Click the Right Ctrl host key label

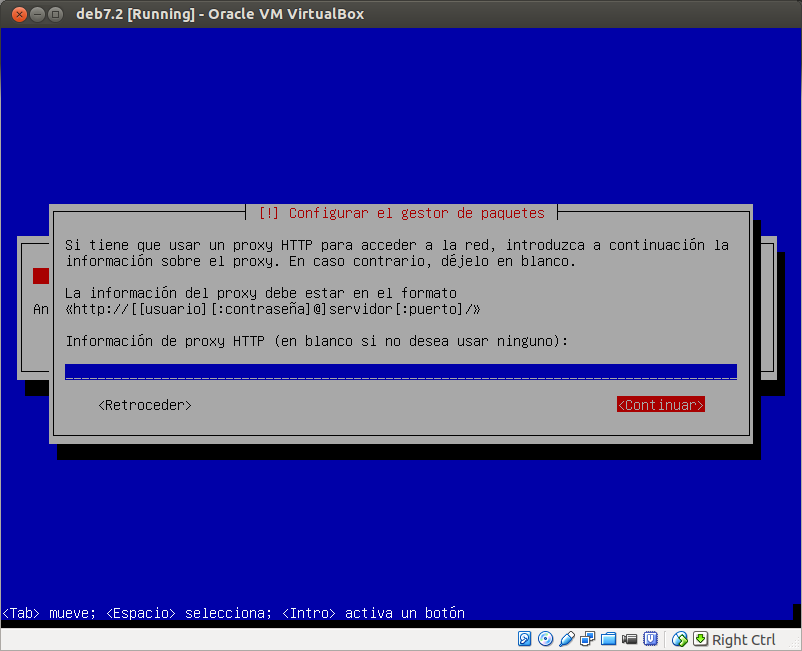744,639
